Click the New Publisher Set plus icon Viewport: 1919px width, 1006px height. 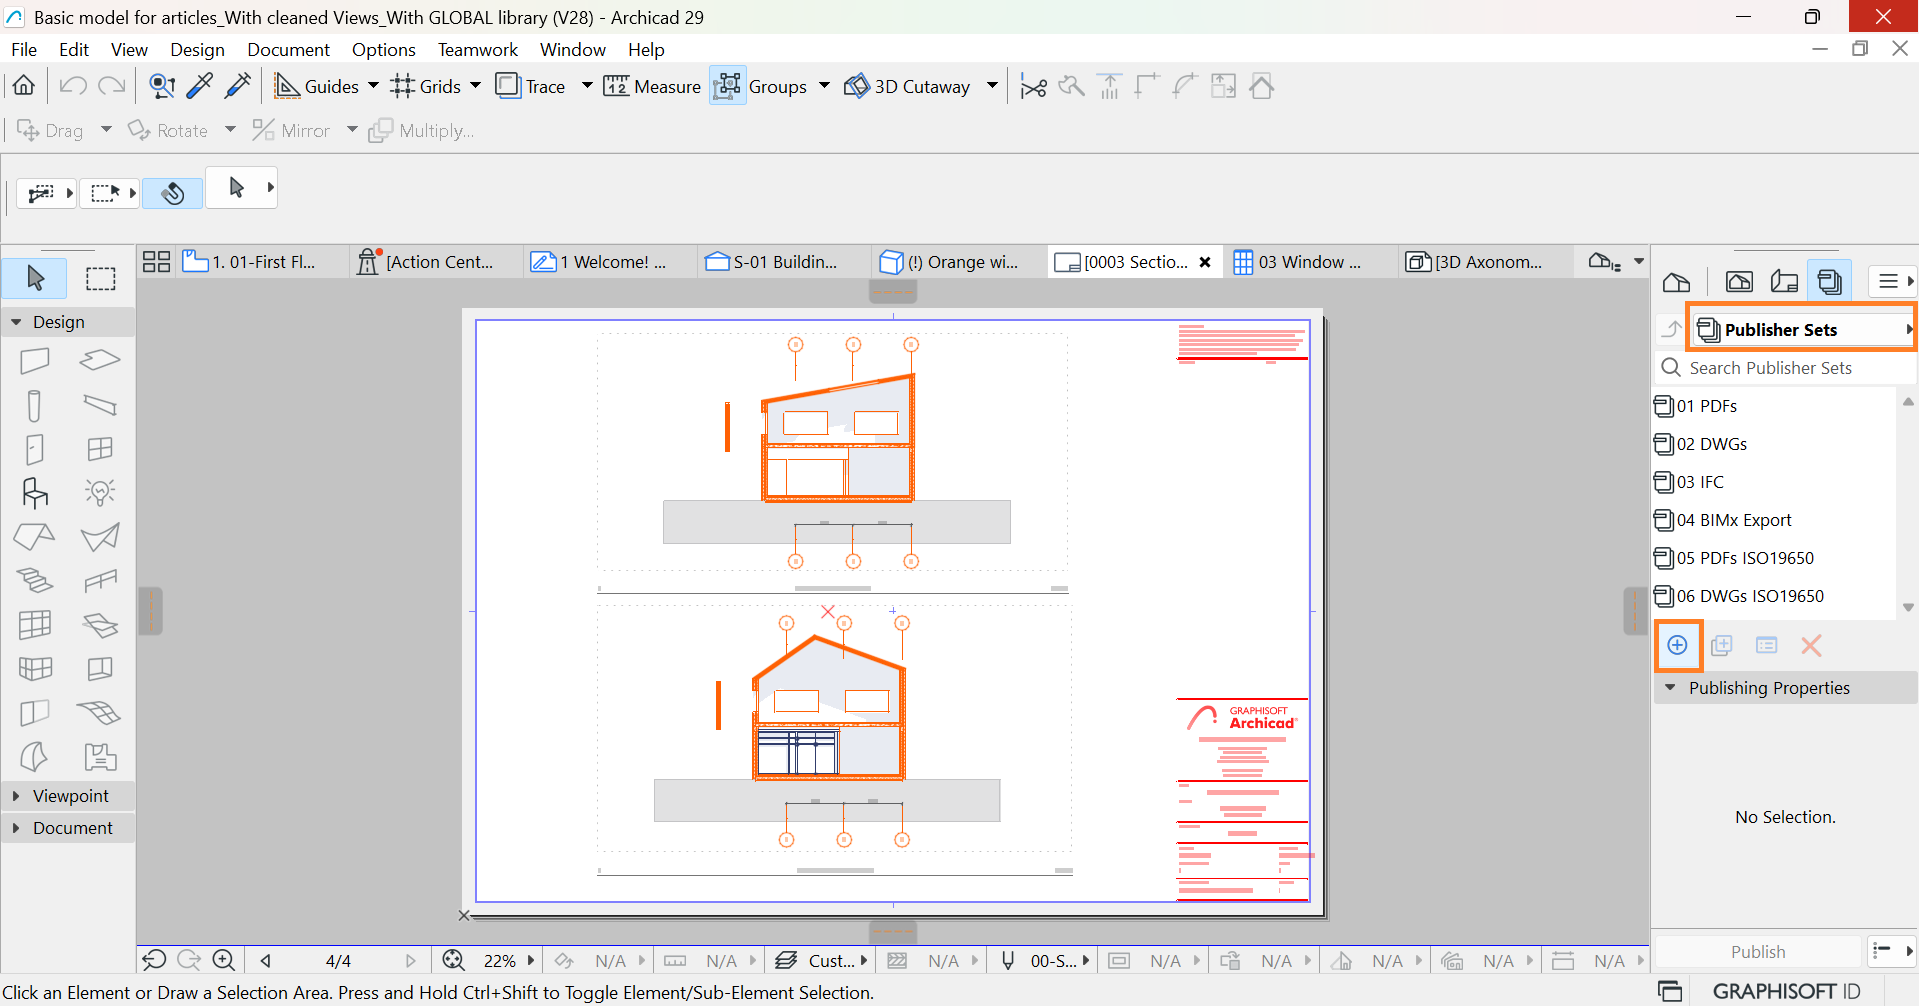1678,645
